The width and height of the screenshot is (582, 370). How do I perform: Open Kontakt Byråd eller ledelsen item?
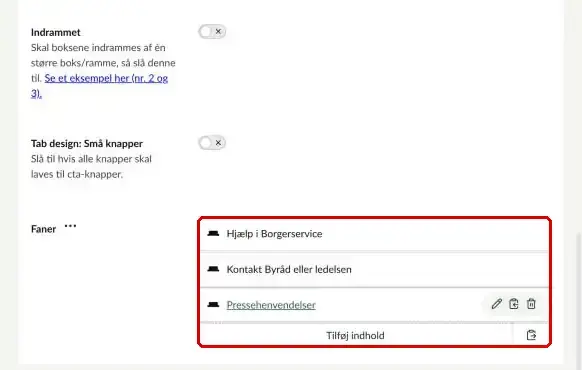[x=374, y=269]
